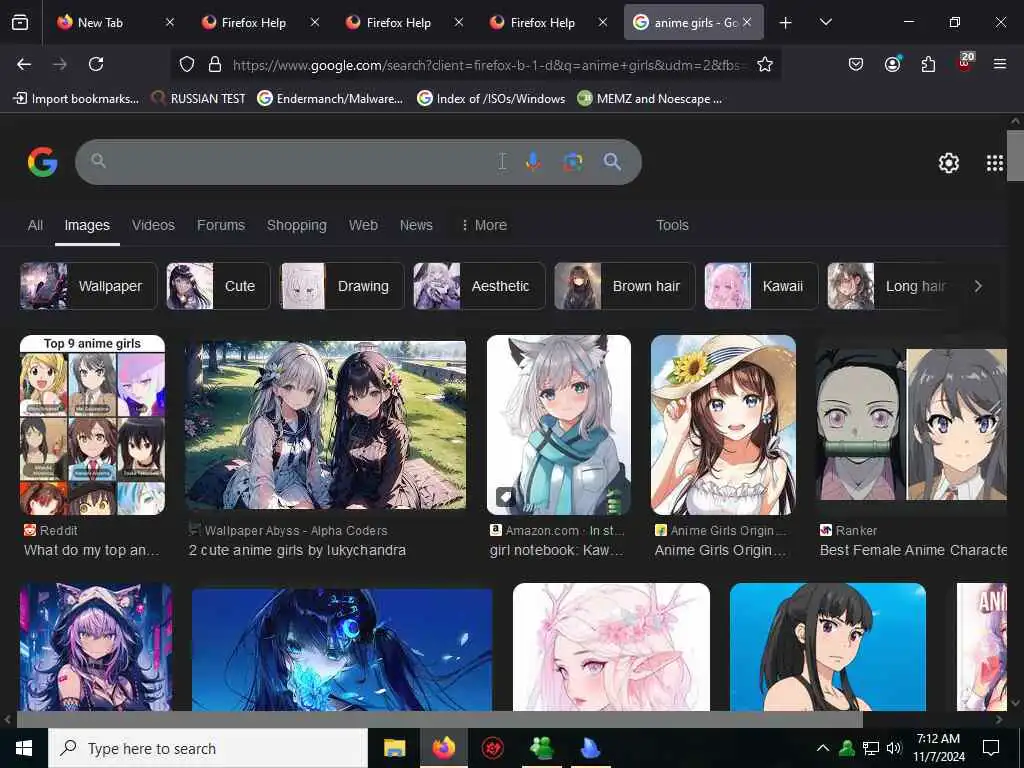Click the vertical page scrollbar thumb
Viewport: 1024px width, 768px height.
[1015, 155]
